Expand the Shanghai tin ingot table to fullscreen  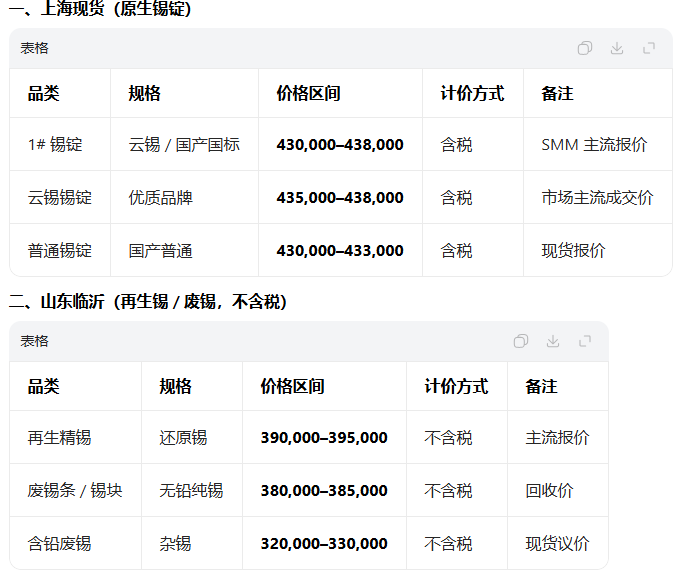tap(649, 48)
